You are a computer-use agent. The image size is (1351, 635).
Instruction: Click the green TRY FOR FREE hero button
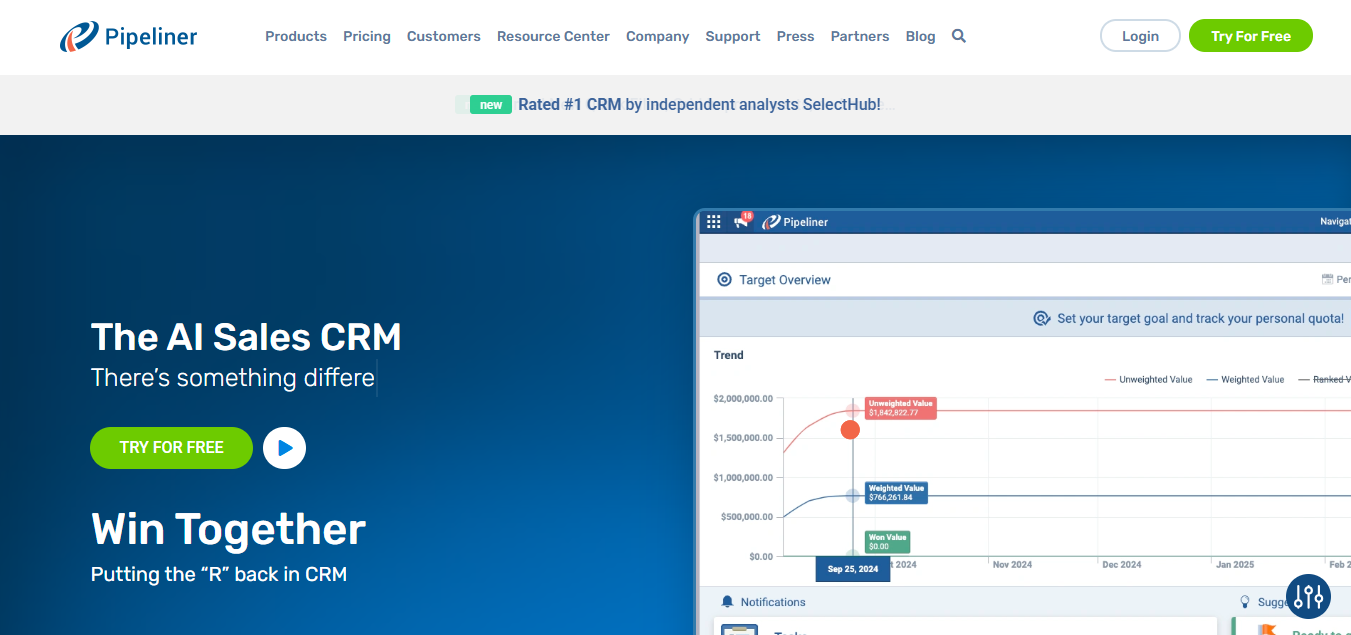[172, 448]
